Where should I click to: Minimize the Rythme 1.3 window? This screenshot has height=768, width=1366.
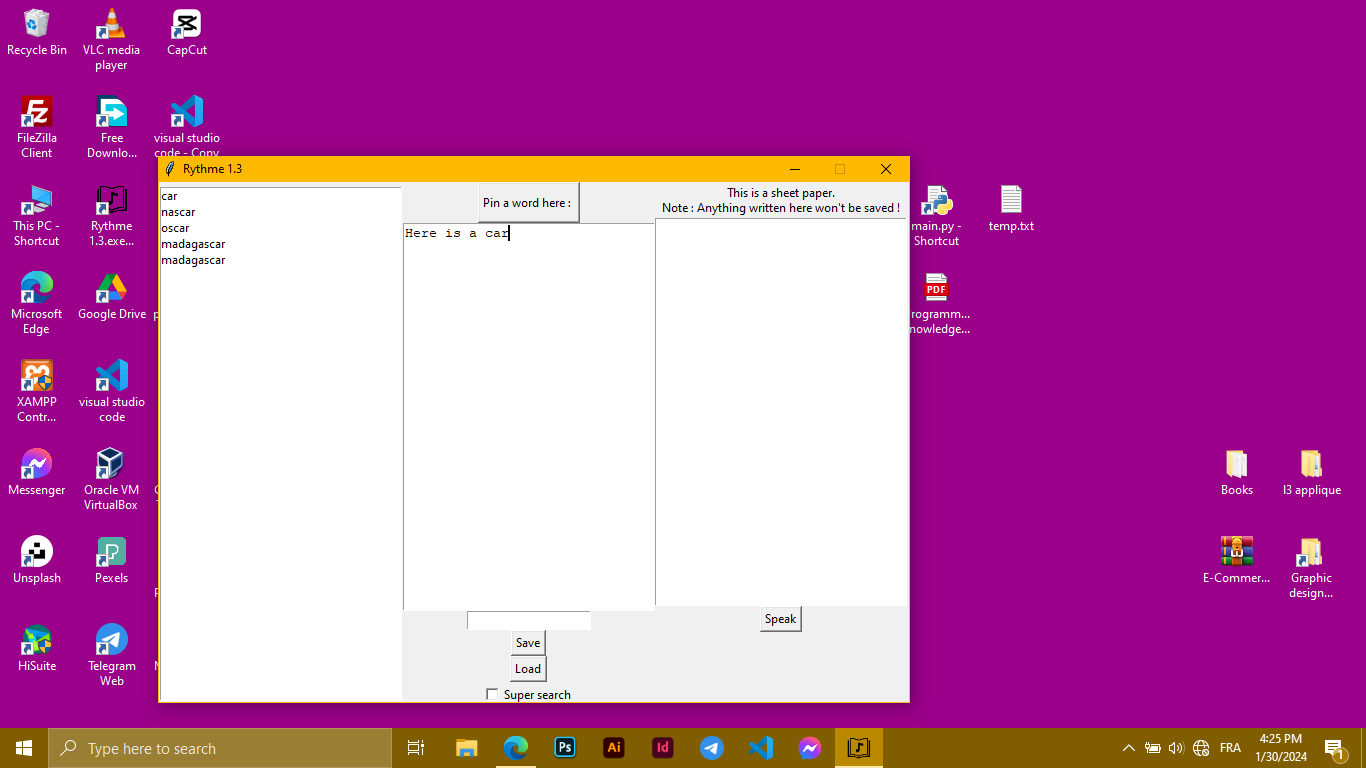(795, 169)
